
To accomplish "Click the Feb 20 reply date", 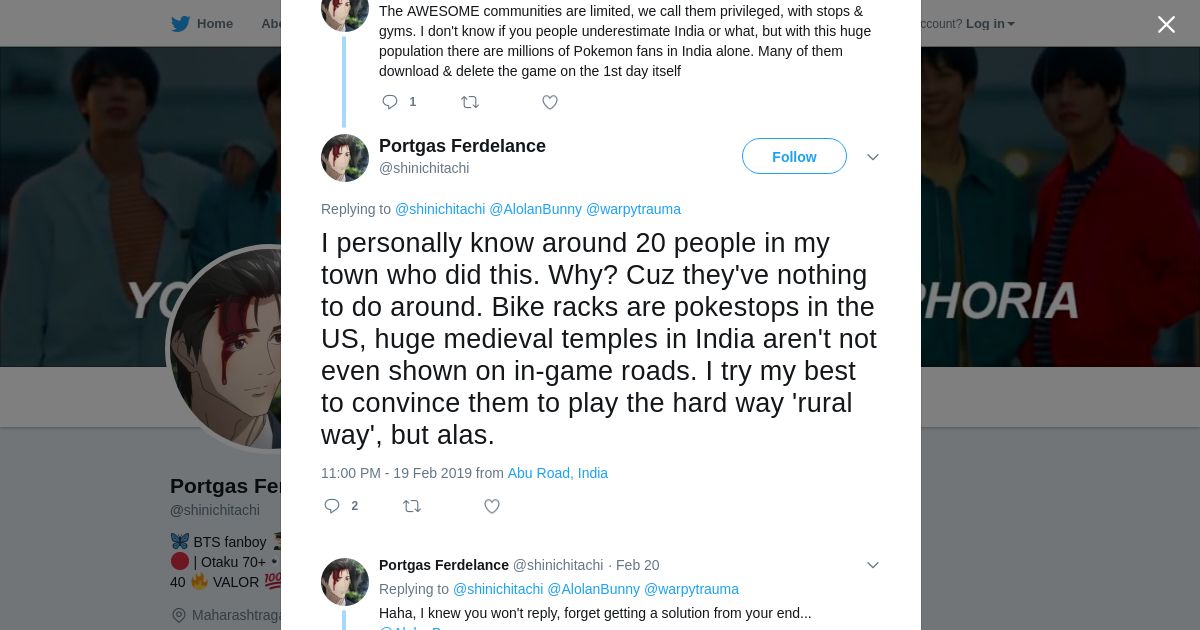I will (637, 565).
